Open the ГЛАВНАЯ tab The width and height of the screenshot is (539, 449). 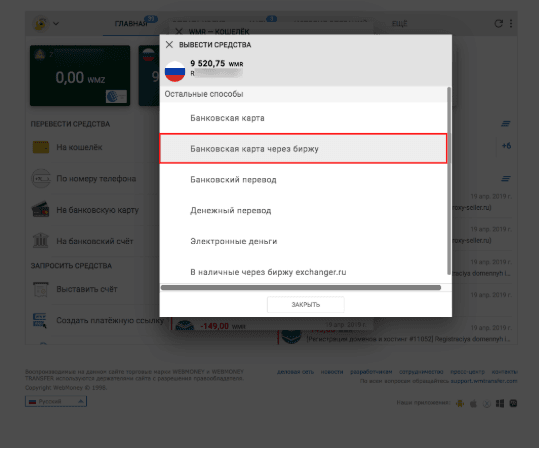pyautogui.click(x=131, y=24)
